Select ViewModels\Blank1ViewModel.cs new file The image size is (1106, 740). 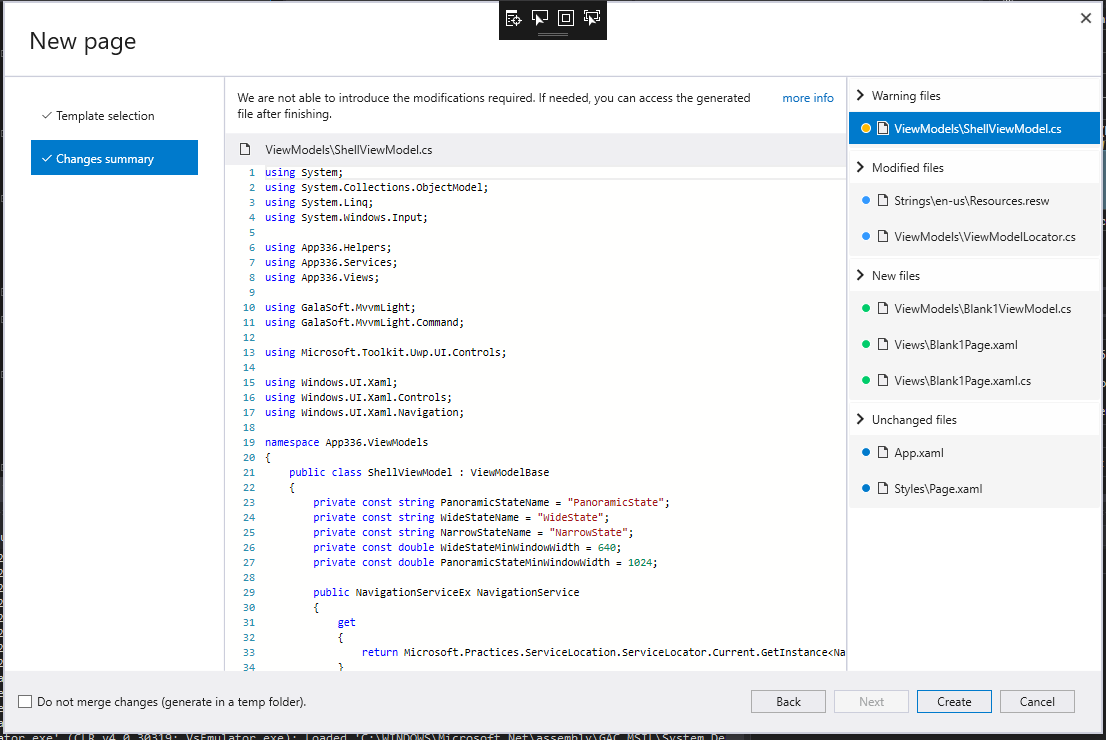pyautogui.click(x=974, y=308)
